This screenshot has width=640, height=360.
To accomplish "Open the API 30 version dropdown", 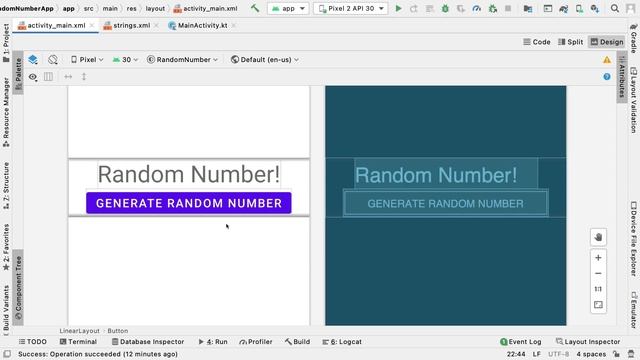I will click(125, 60).
